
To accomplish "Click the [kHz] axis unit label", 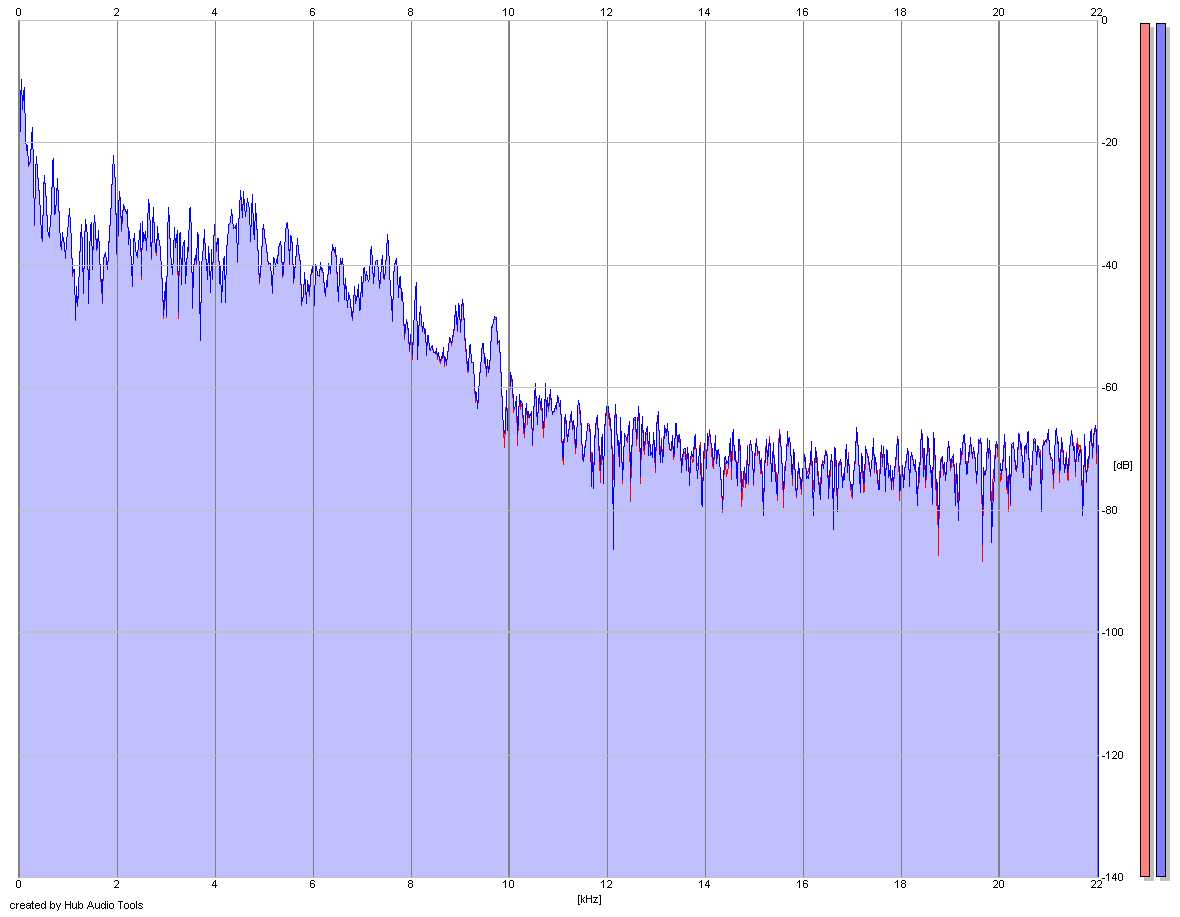I will 589,899.
